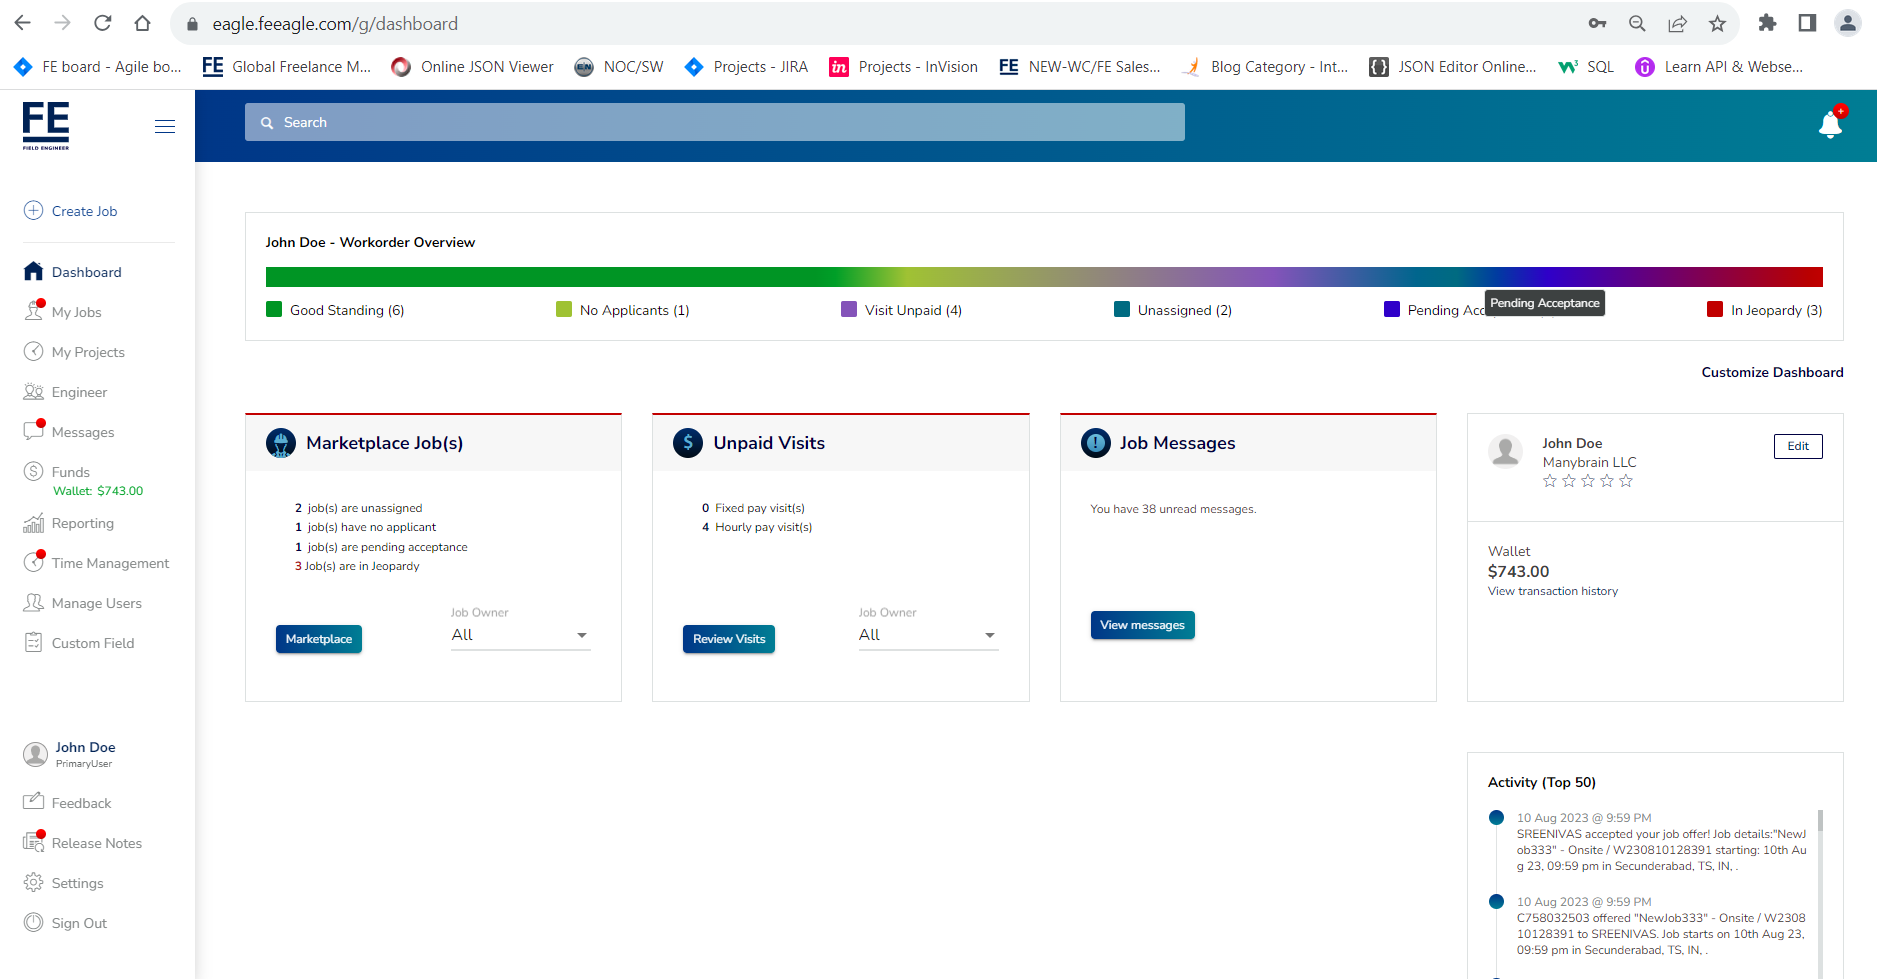Click the Pending Acceptance blue swatch

(1391, 309)
